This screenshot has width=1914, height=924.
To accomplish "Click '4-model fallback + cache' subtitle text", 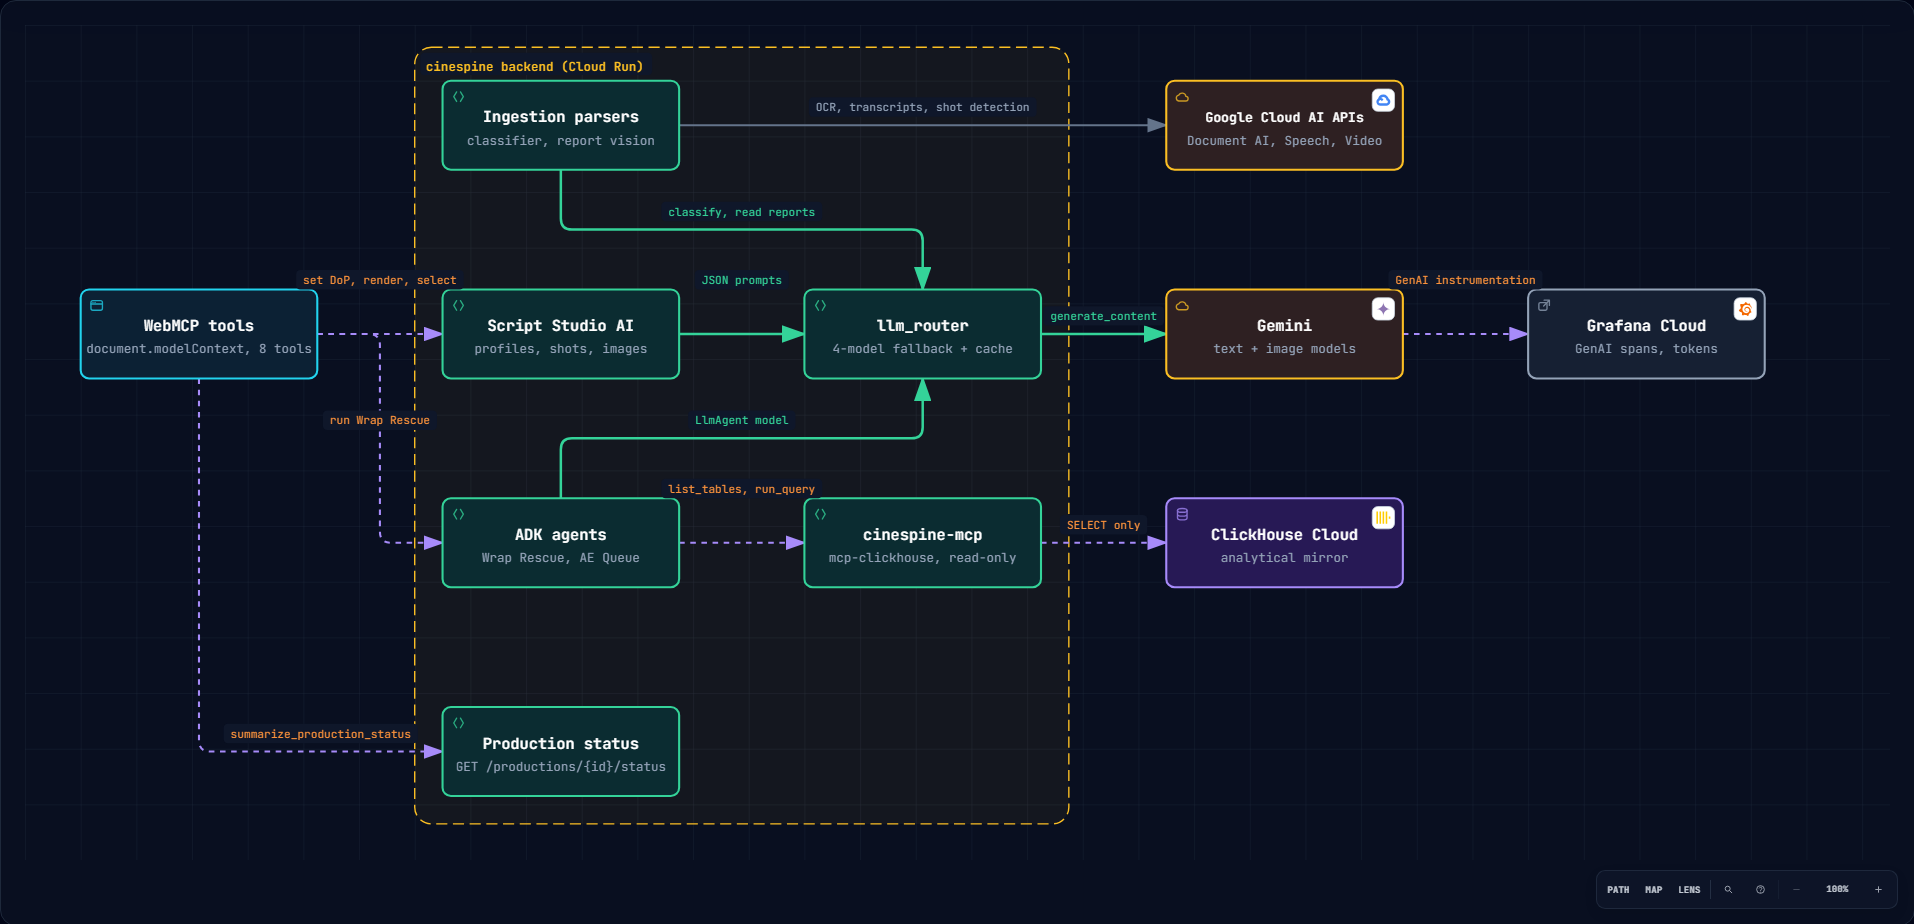I will (x=922, y=349).
